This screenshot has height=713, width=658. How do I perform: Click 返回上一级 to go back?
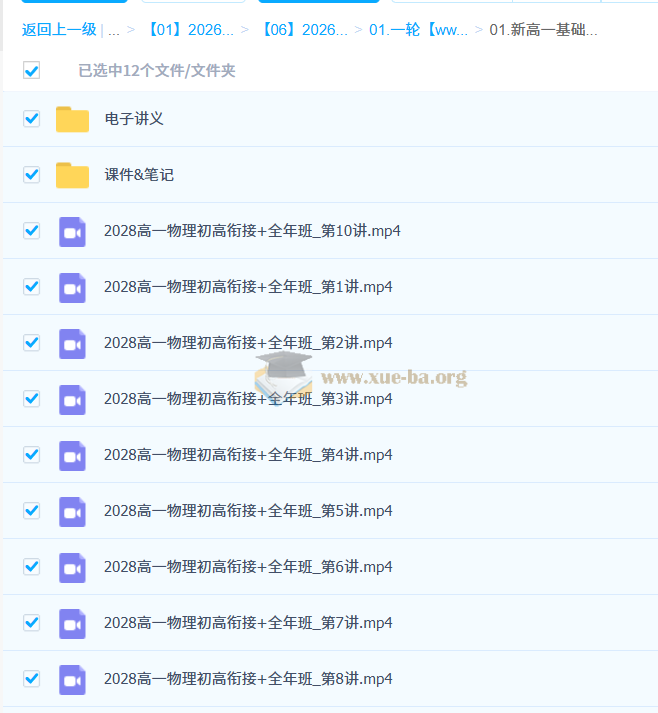59,30
